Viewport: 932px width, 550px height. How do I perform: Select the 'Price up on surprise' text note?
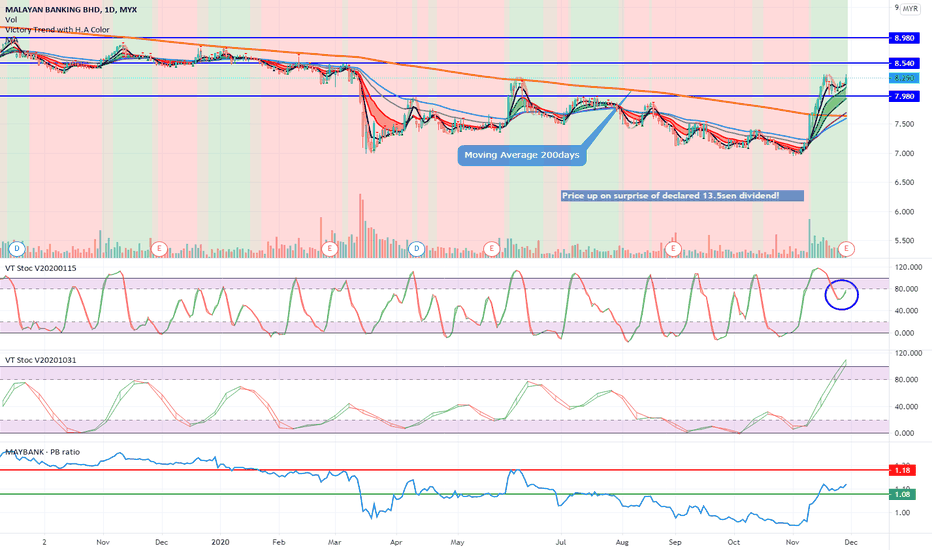click(x=682, y=196)
